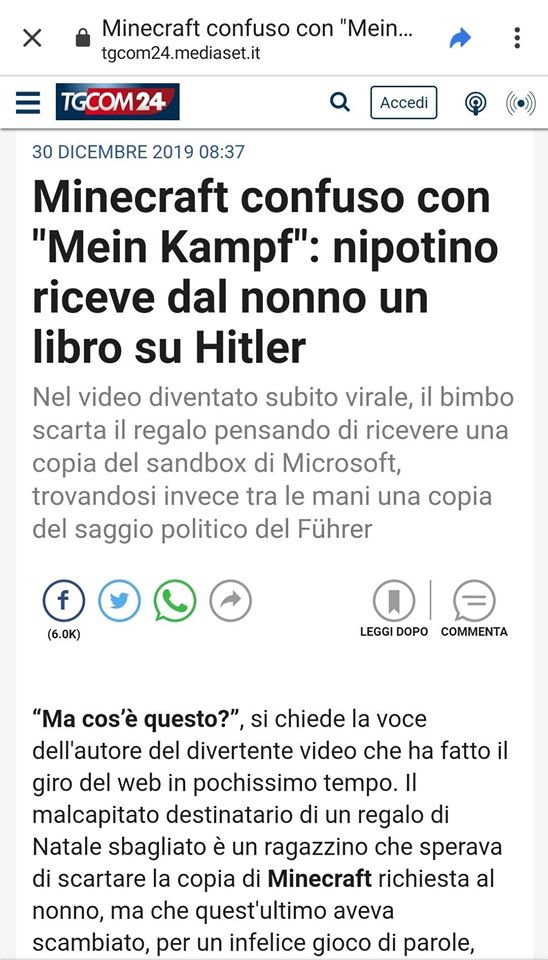Open the hamburger navigation menu
The width and height of the screenshot is (548, 960).
pos(28,102)
